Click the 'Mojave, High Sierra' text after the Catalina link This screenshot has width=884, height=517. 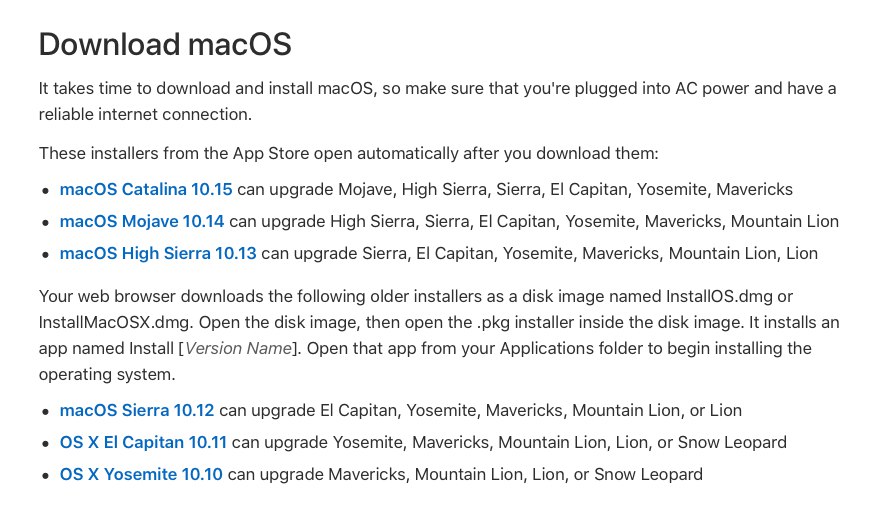tap(413, 189)
